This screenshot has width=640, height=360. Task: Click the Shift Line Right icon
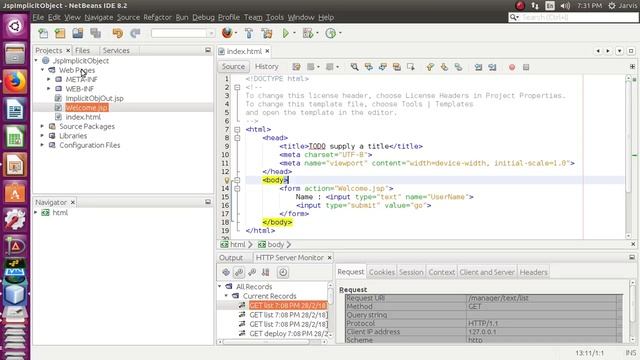coord(492,67)
